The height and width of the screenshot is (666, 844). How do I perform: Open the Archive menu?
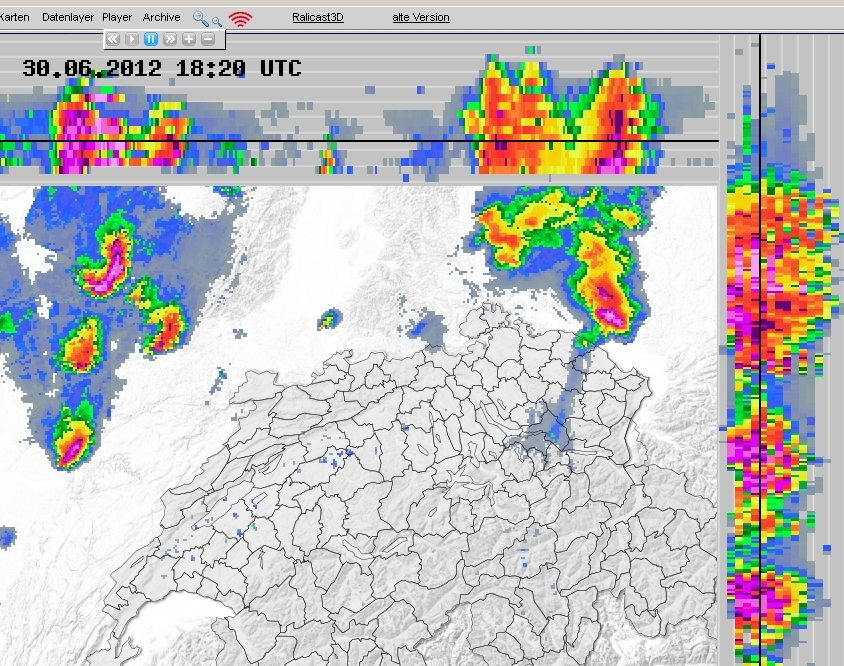coord(161,17)
